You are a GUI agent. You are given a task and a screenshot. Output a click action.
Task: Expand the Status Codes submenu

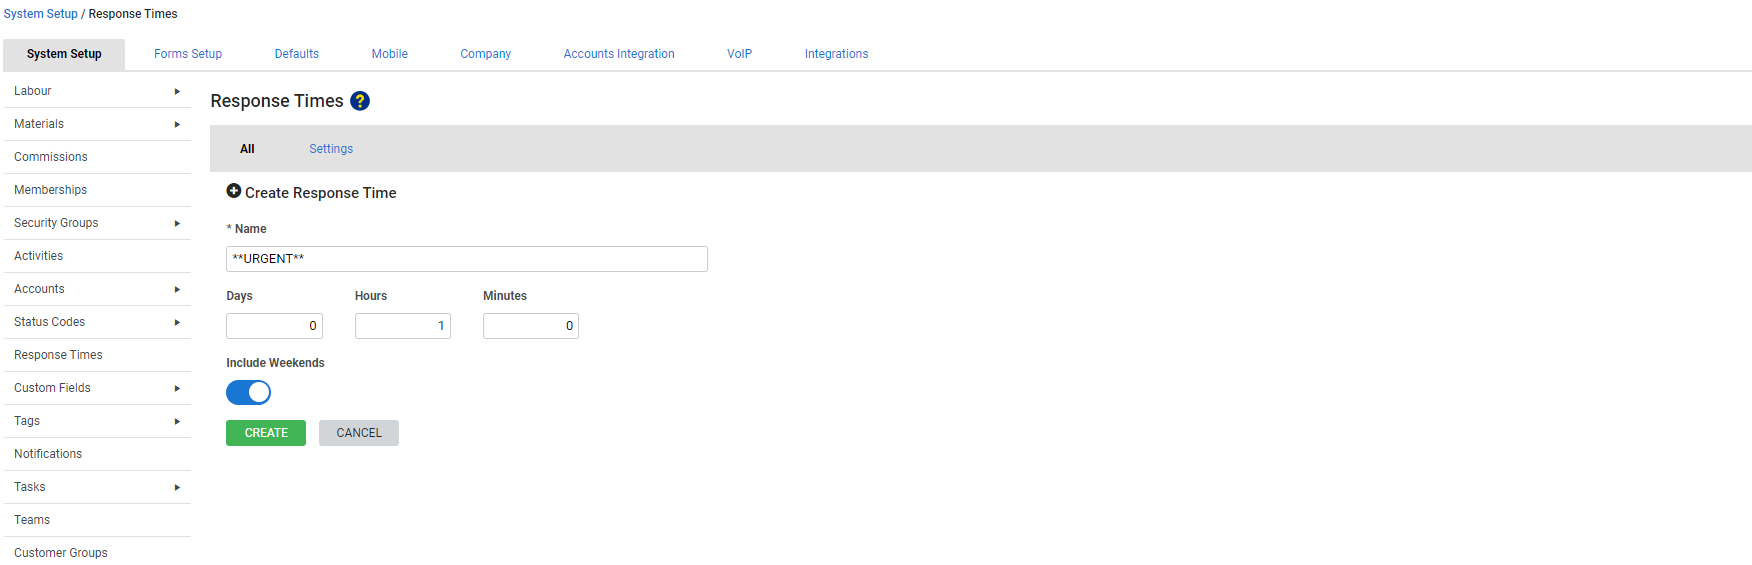pyautogui.click(x=177, y=322)
